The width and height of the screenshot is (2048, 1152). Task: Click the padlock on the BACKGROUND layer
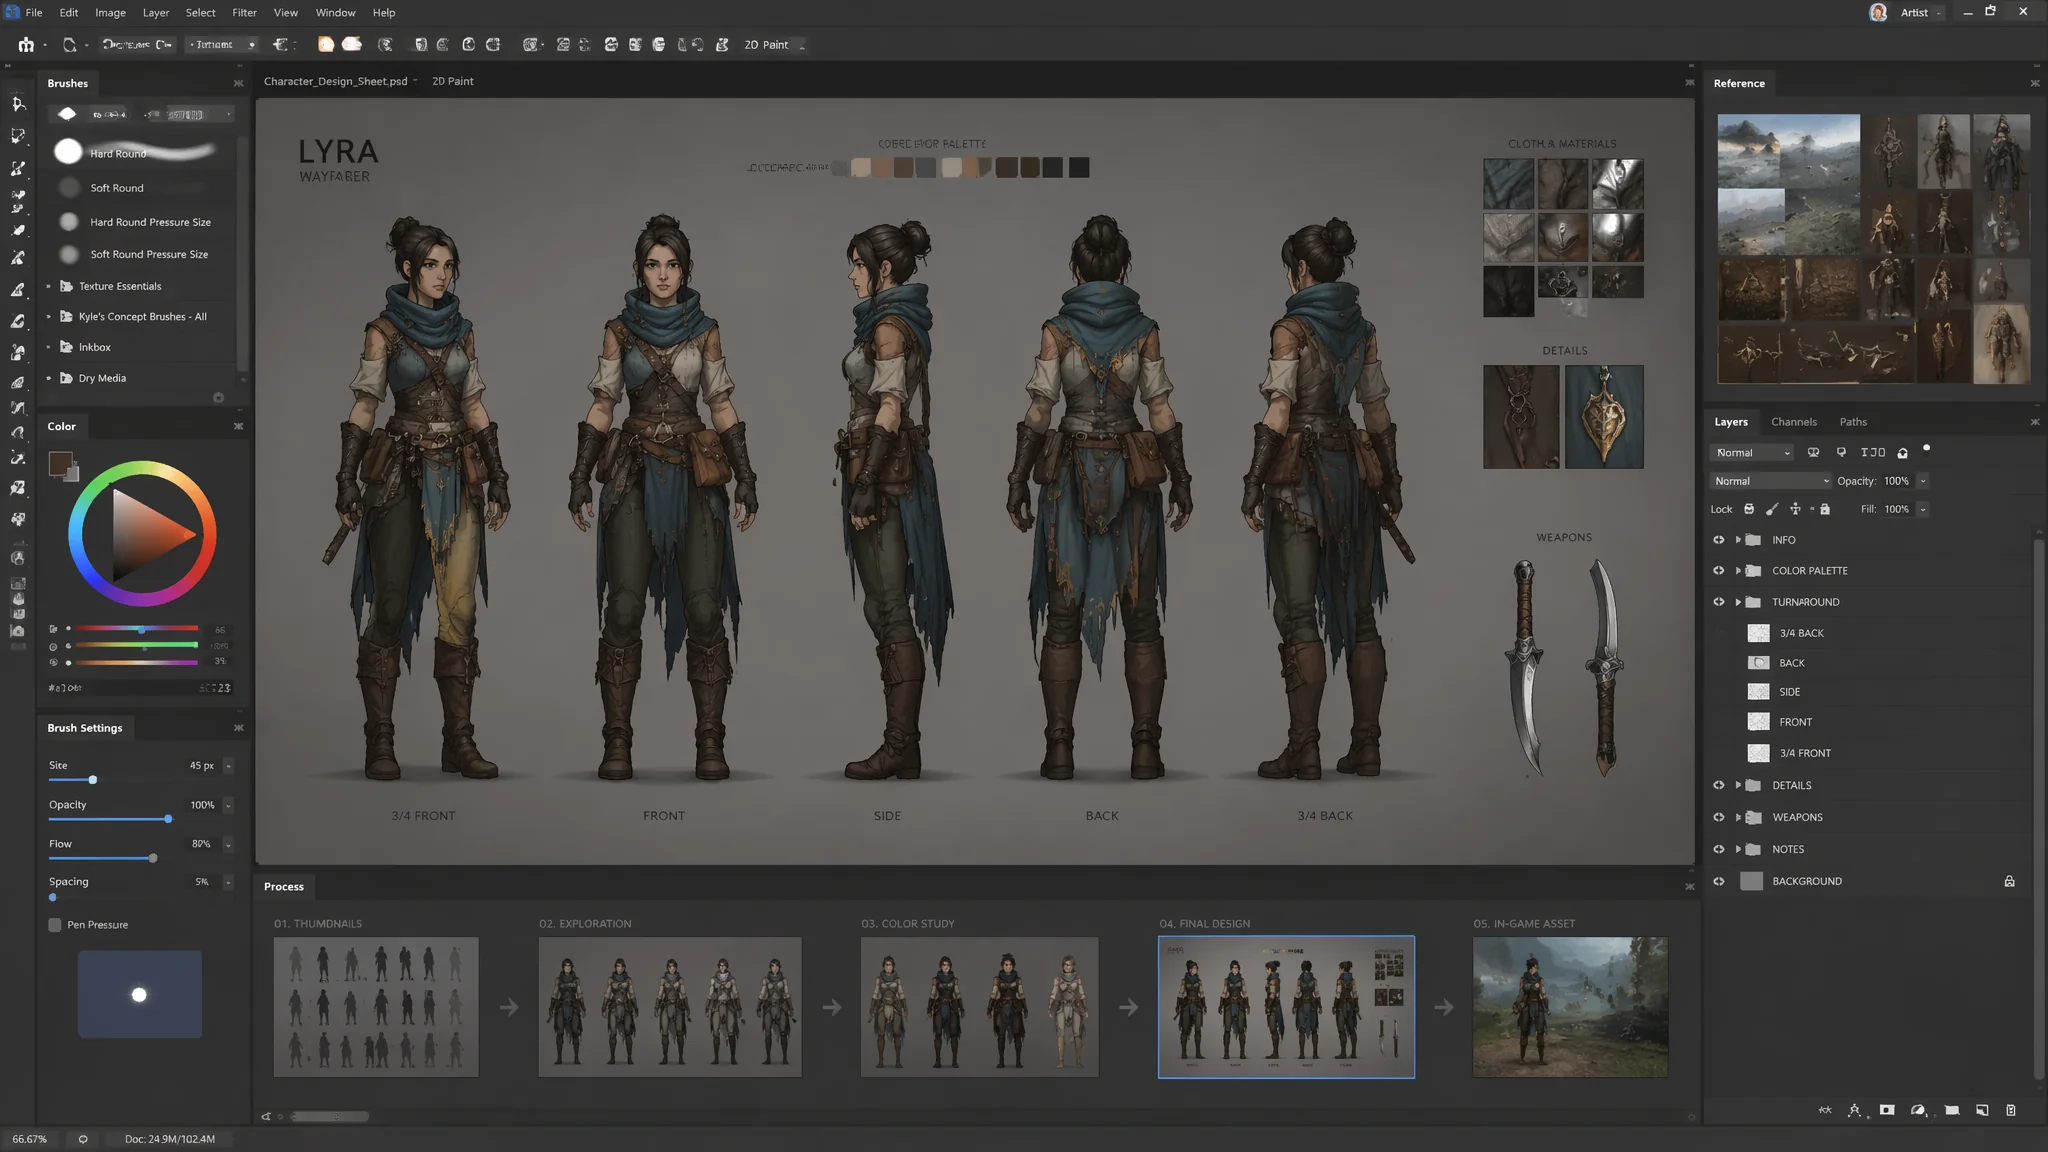pos(2009,881)
